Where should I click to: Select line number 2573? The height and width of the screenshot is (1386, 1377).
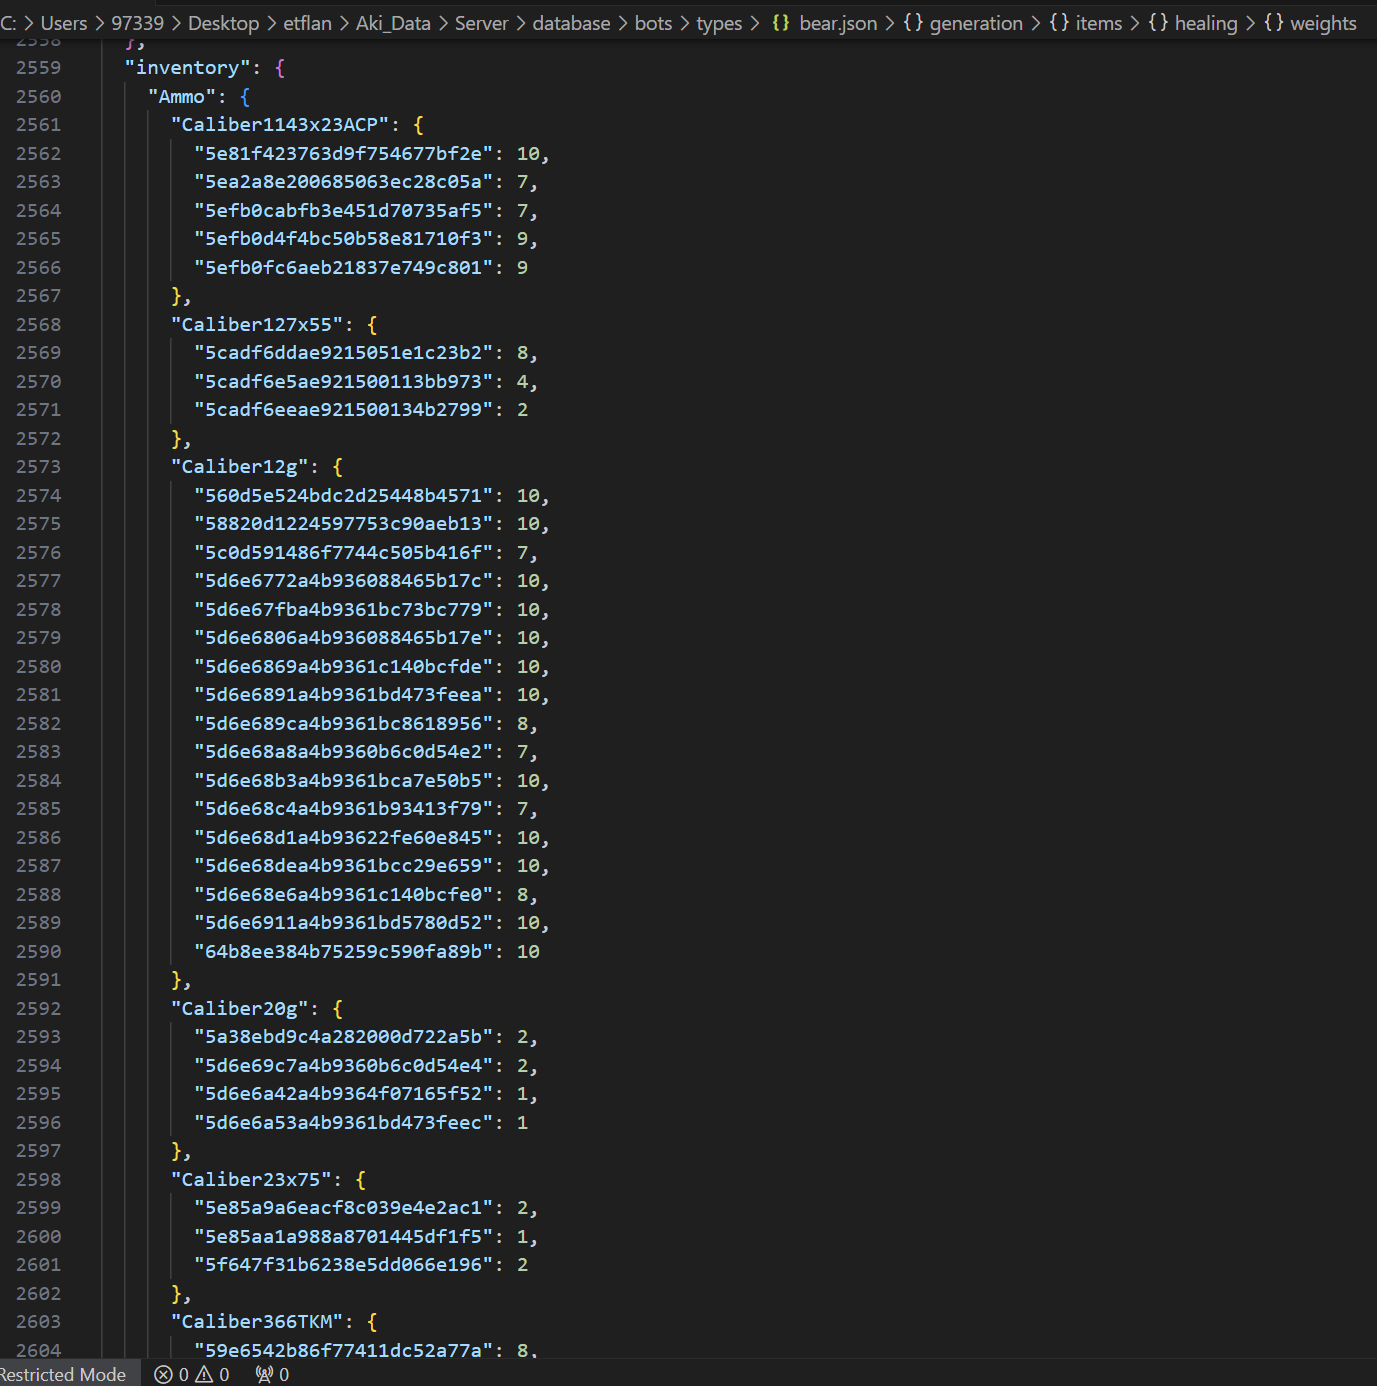tap(38, 467)
